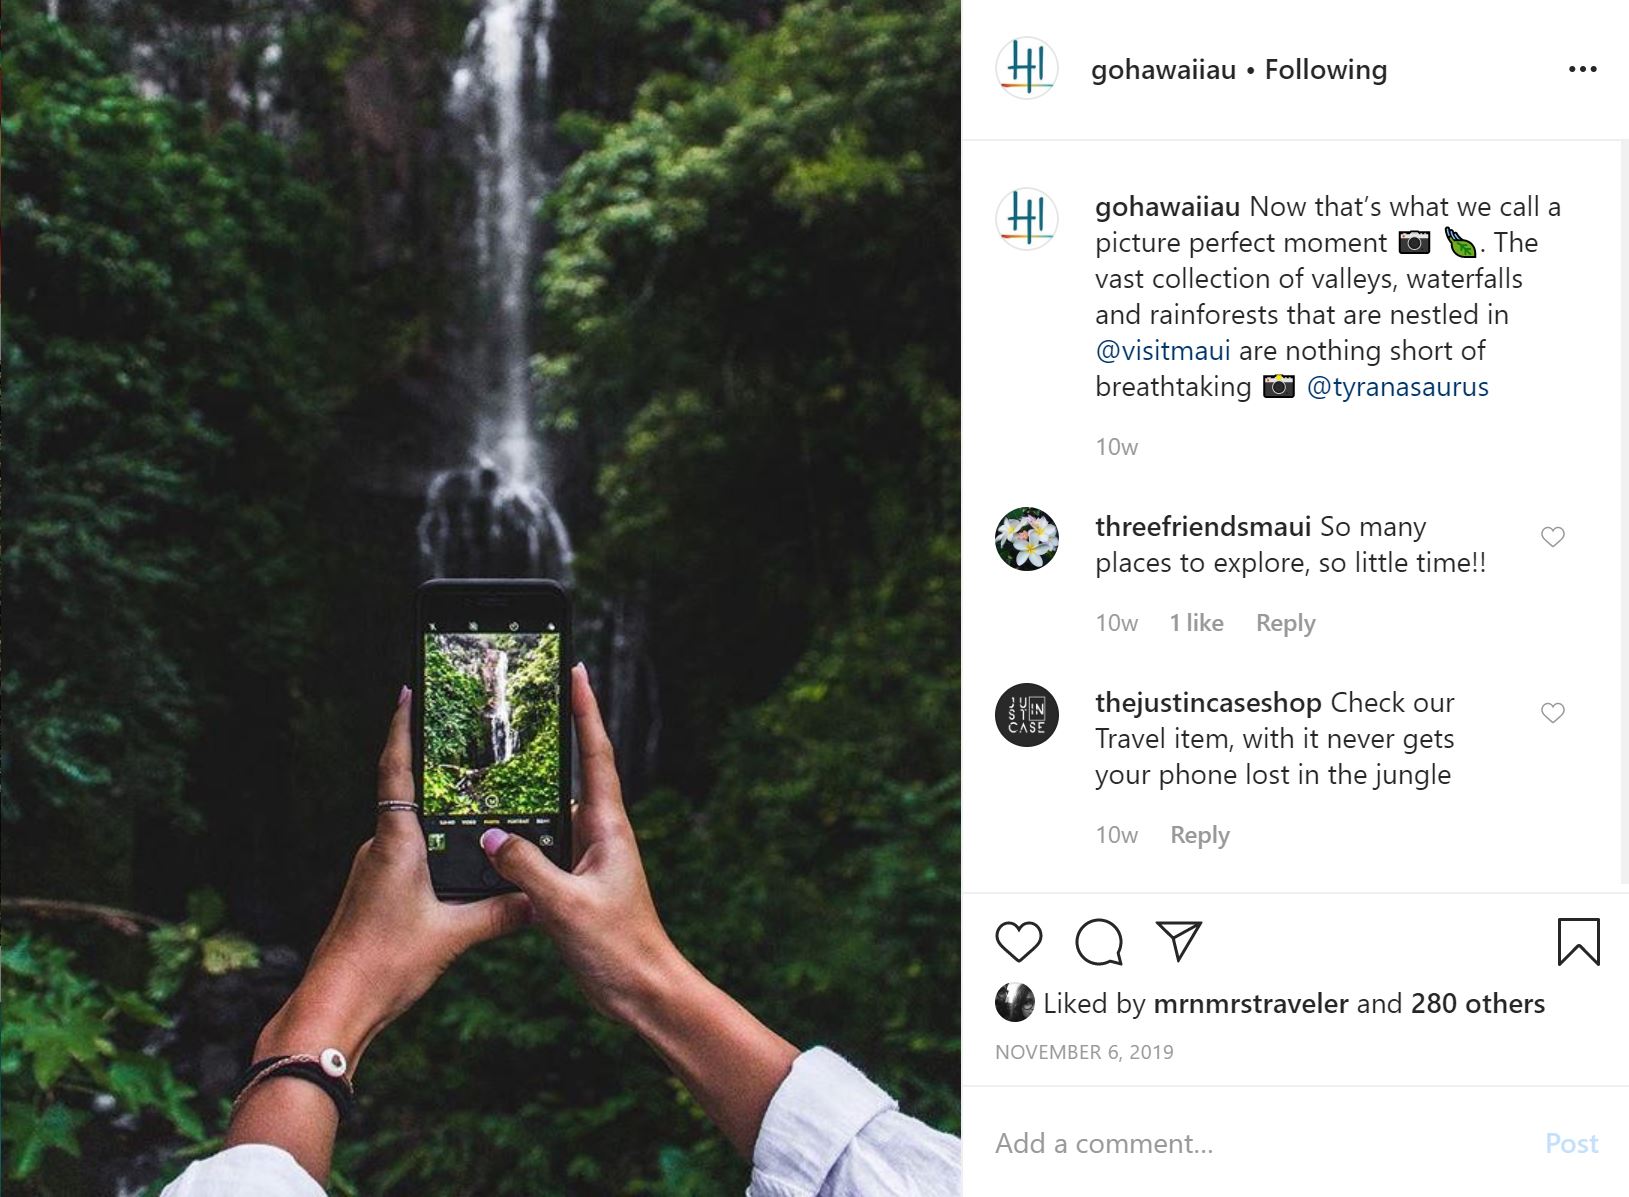Share the post via paper plane icon
1629x1197 pixels.
1178,941
